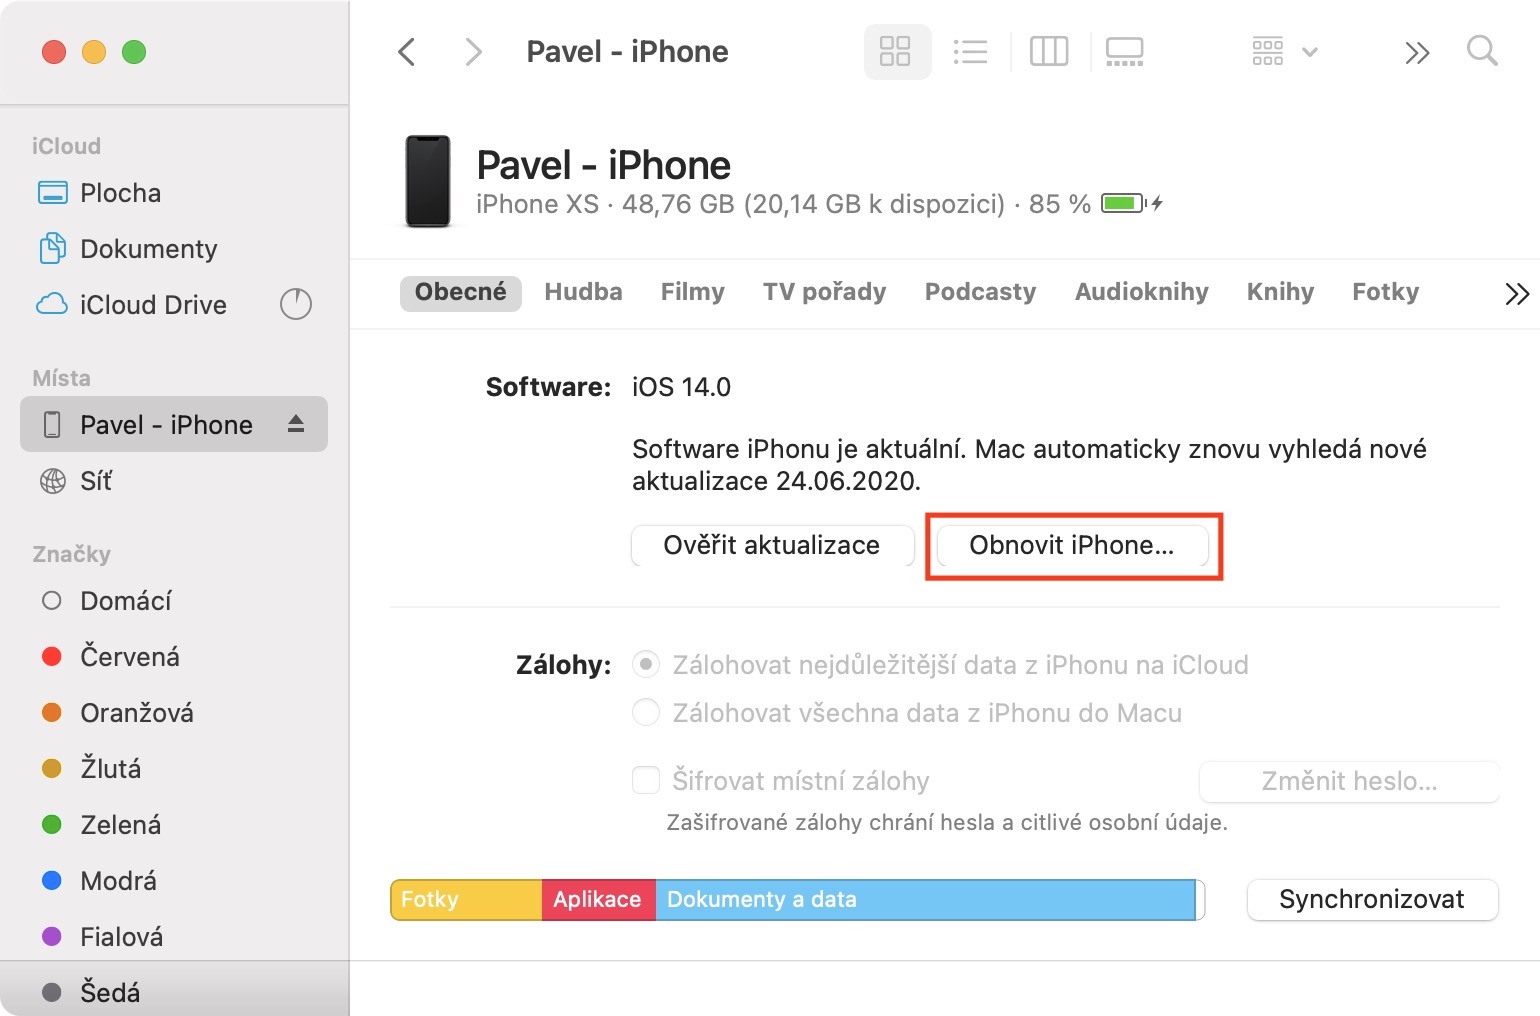1540x1016 pixels.
Task: Expand hidden toolbar items chevron
Action: [1417, 52]
